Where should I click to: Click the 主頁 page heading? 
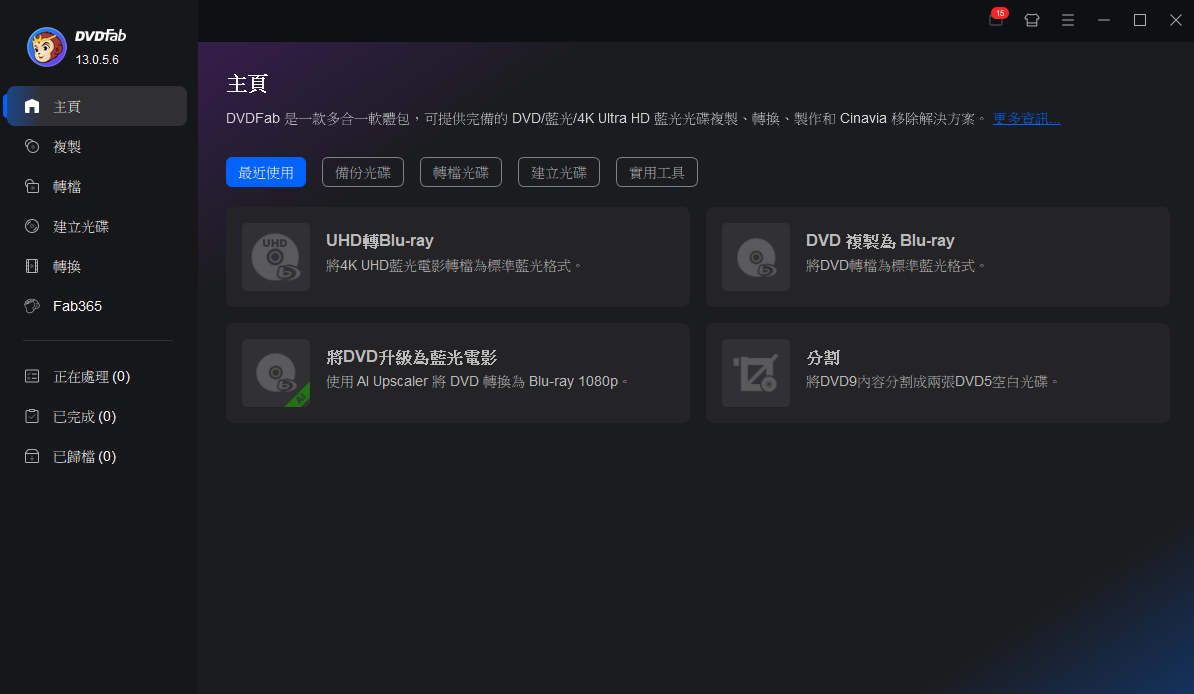coord(247,83)
